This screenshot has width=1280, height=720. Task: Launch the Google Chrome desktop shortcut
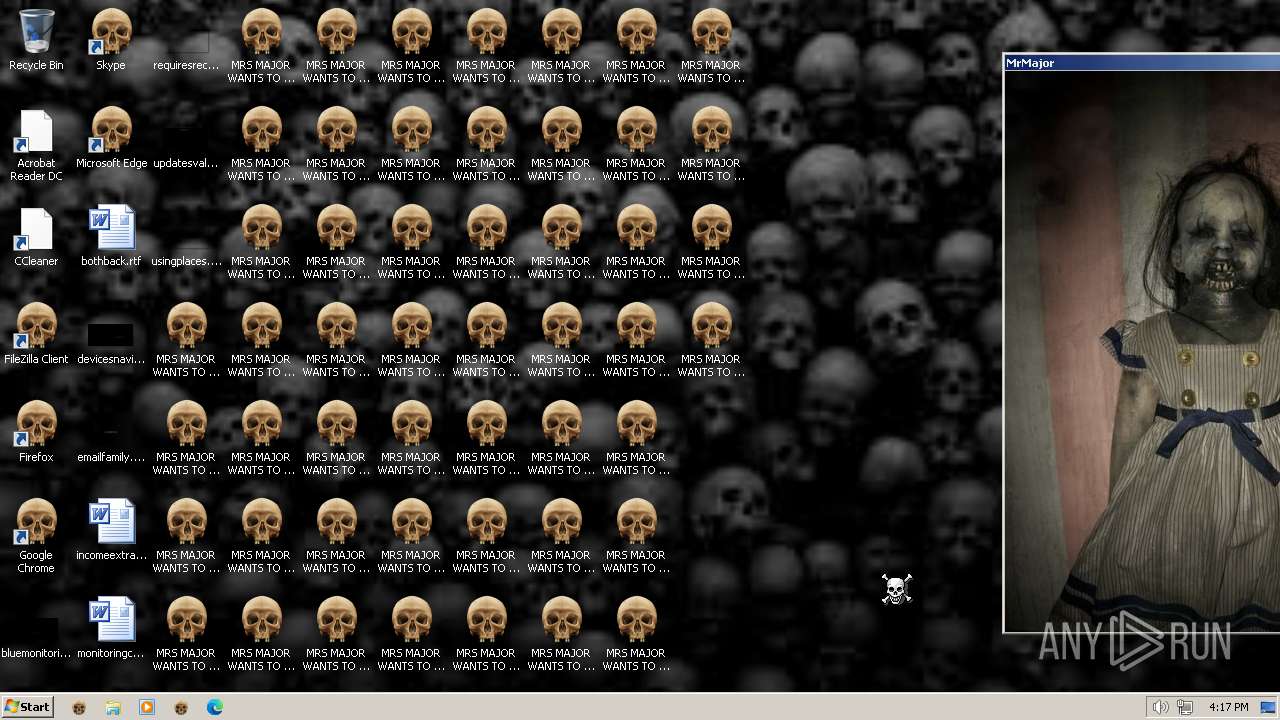(x=36, y=537)
